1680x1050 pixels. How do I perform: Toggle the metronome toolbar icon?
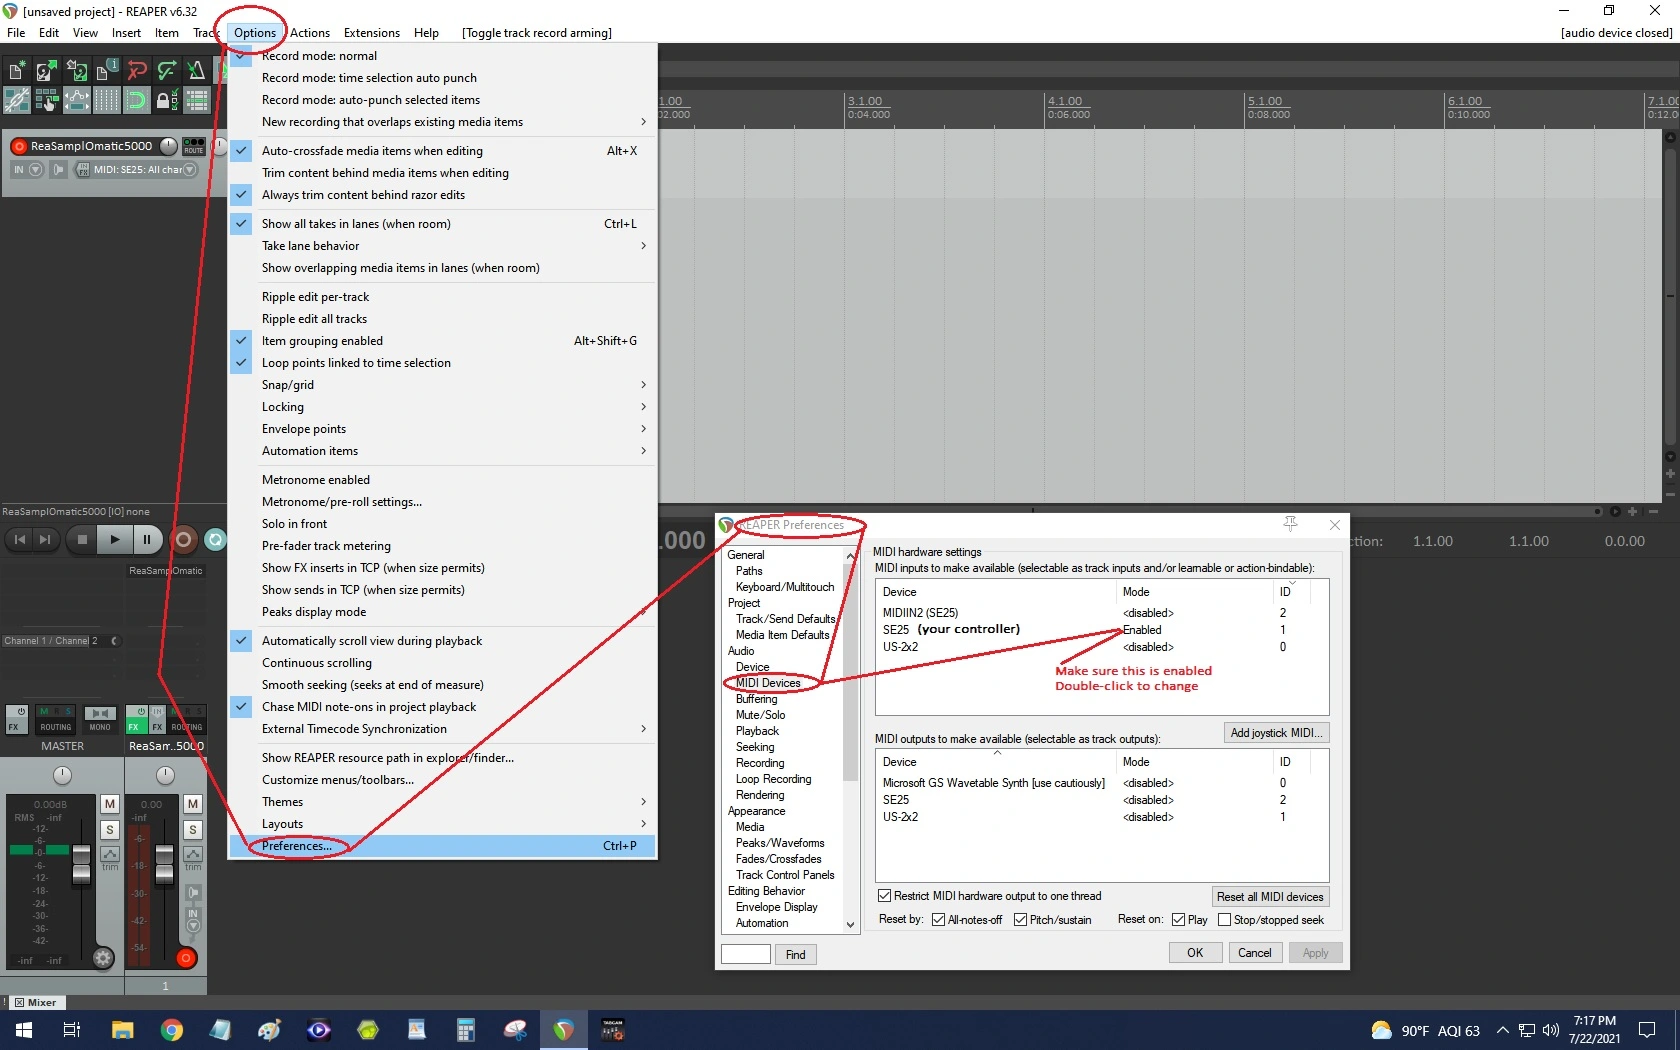(x=197, y=70)
